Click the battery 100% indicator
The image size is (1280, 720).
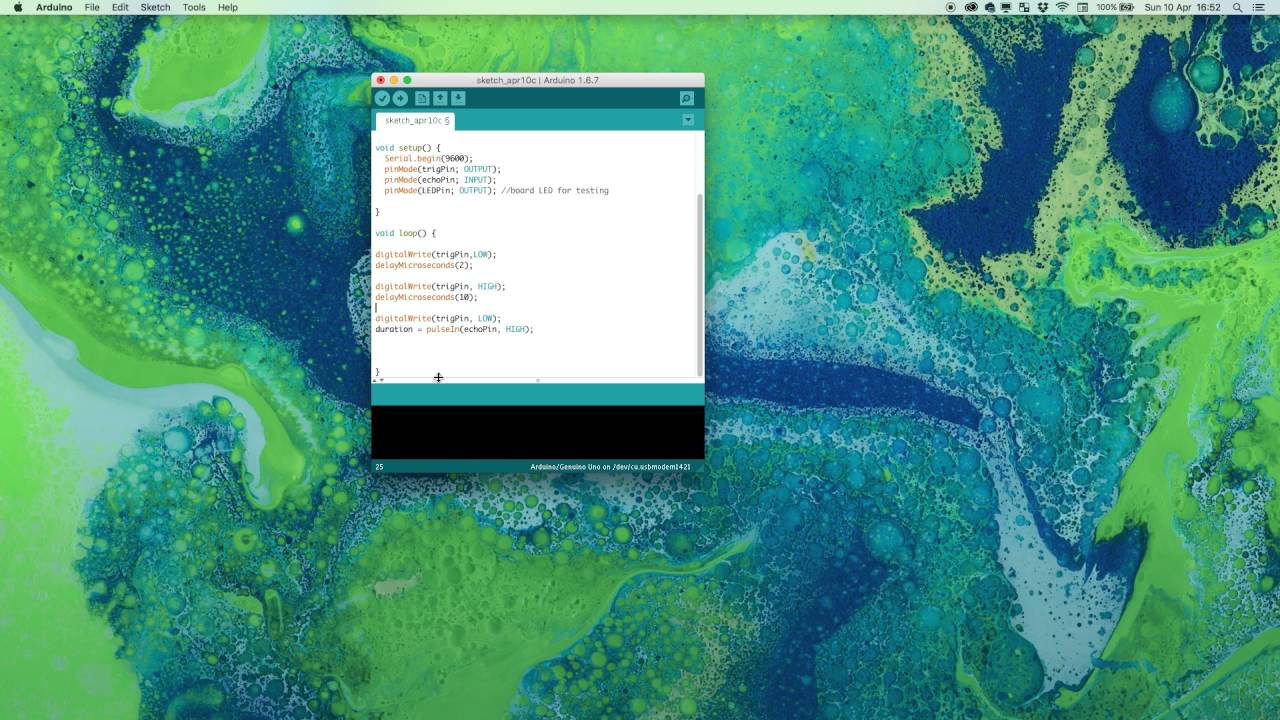[1116, 7]
